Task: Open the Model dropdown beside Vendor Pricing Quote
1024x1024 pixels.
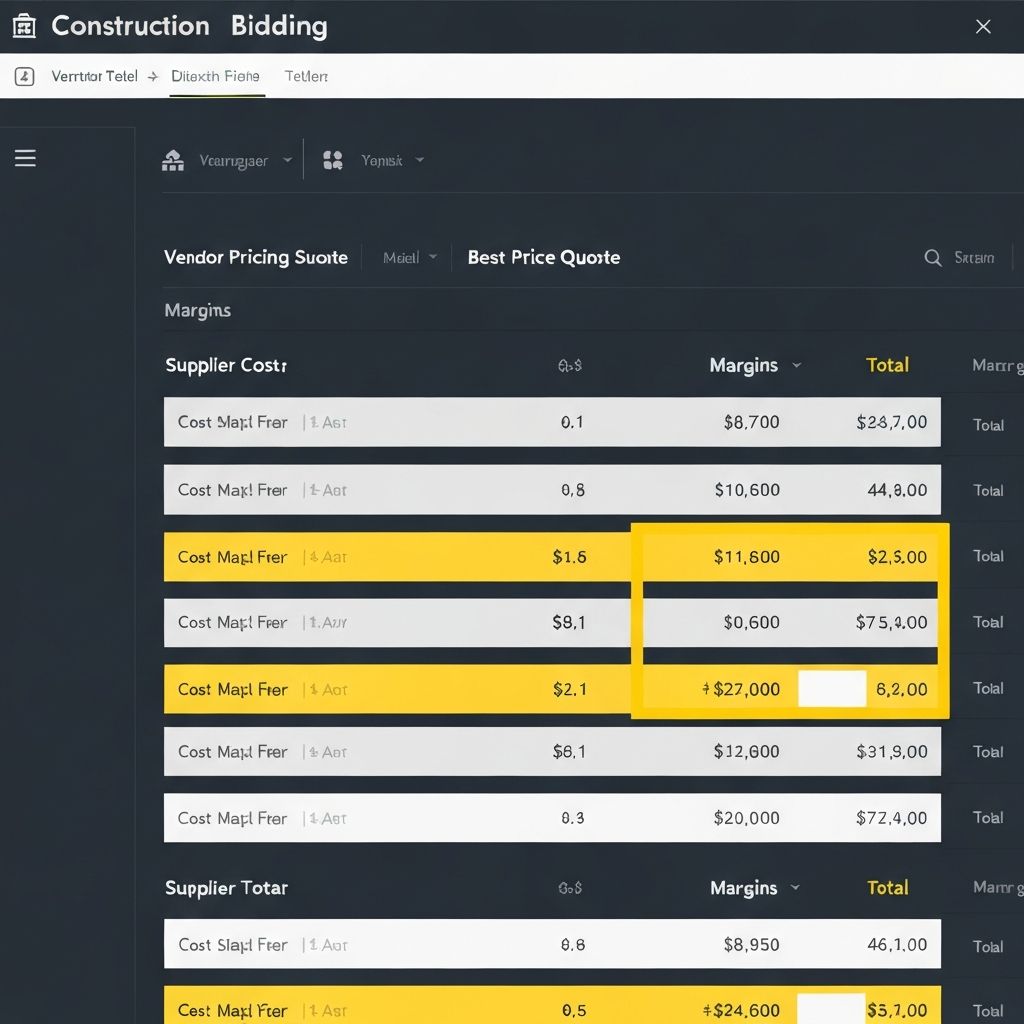Action: (409, 257)
